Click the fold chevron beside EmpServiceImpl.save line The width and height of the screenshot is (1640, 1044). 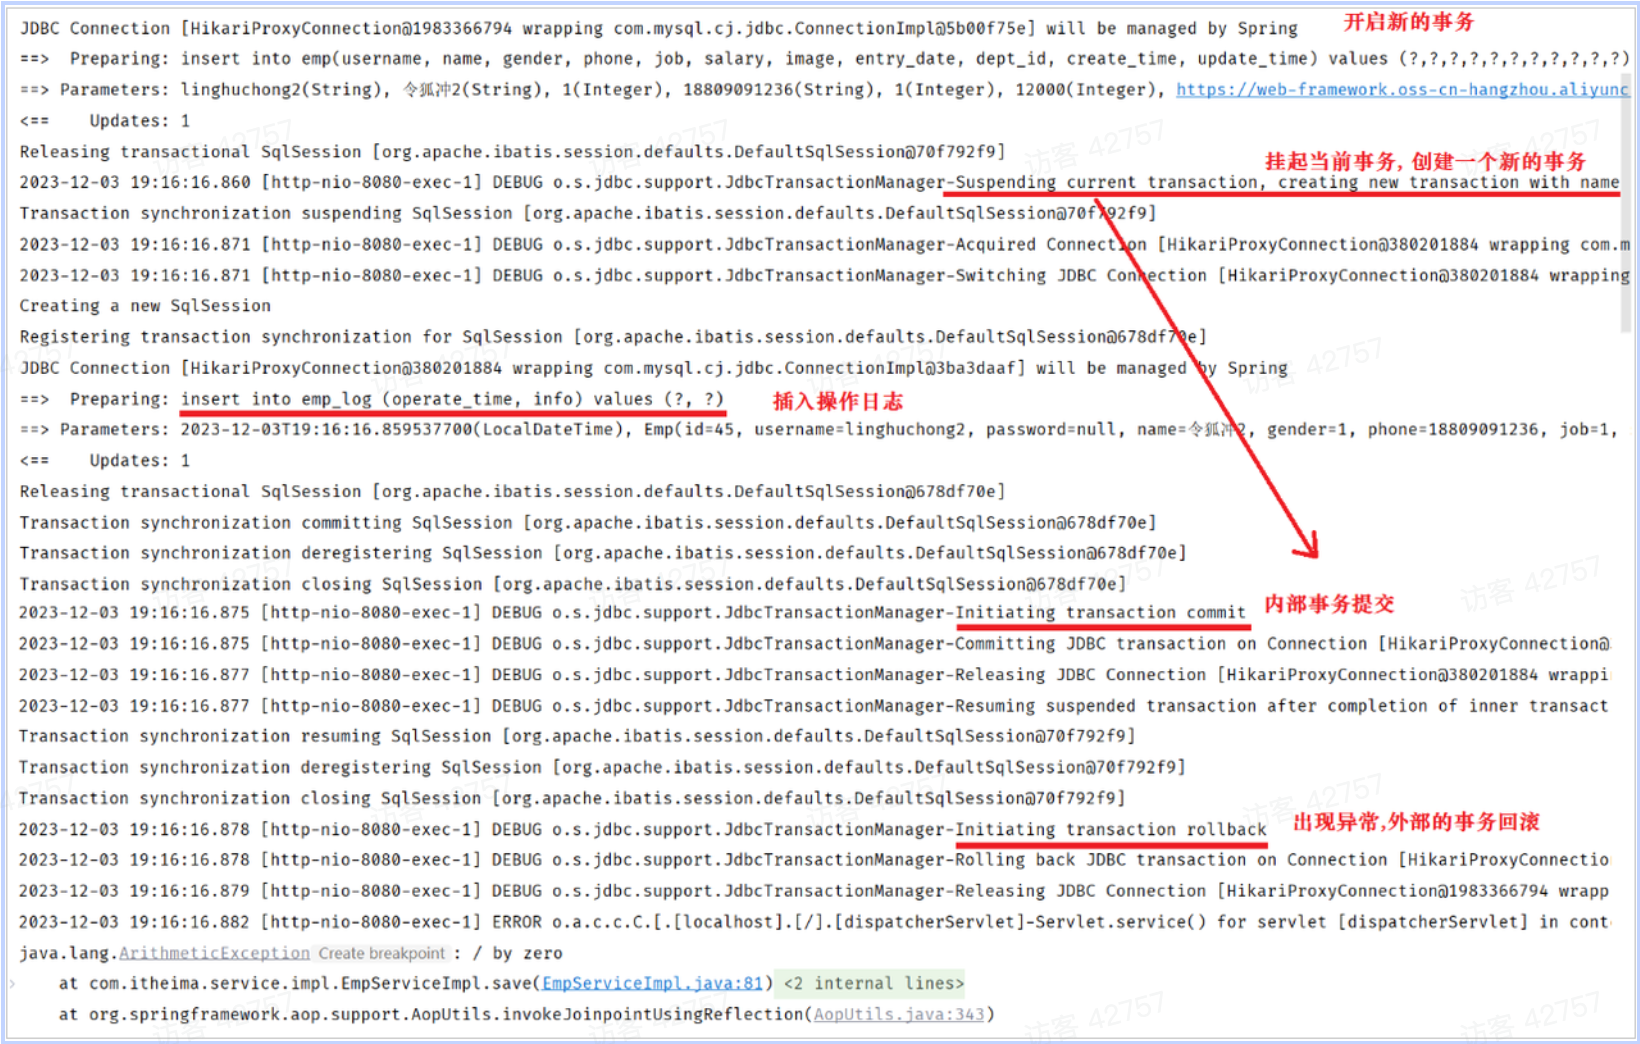point(12,984)
